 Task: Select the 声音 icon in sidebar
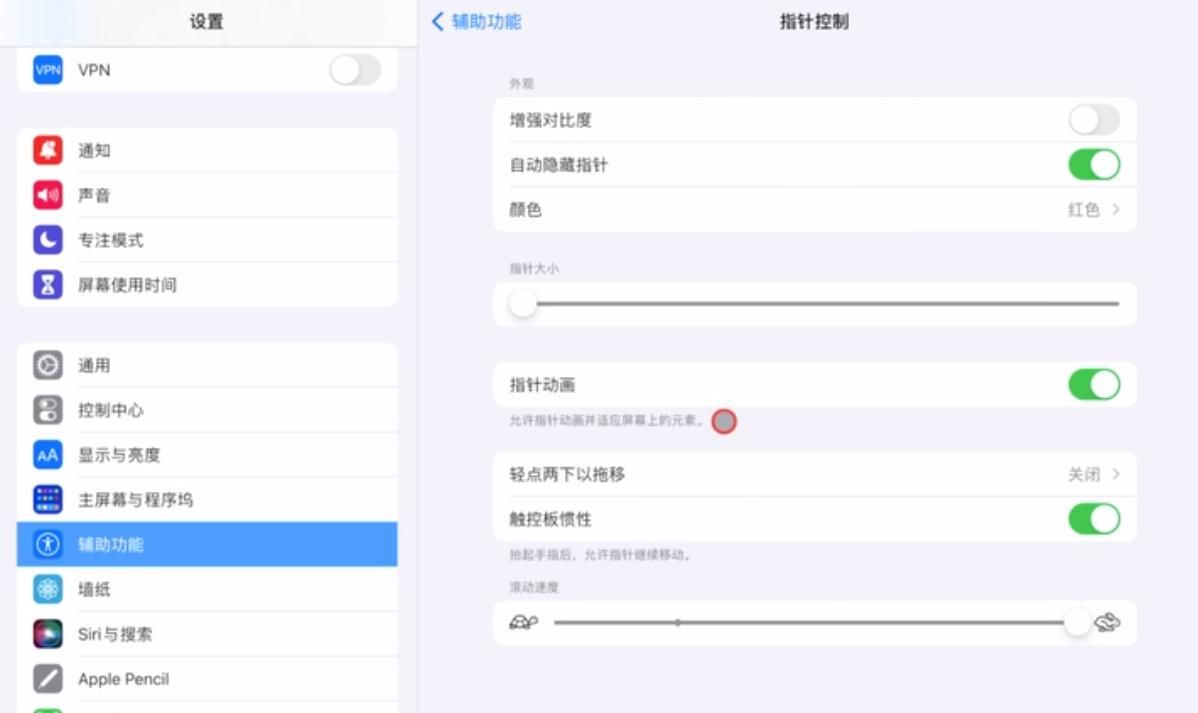pos(47,195)
